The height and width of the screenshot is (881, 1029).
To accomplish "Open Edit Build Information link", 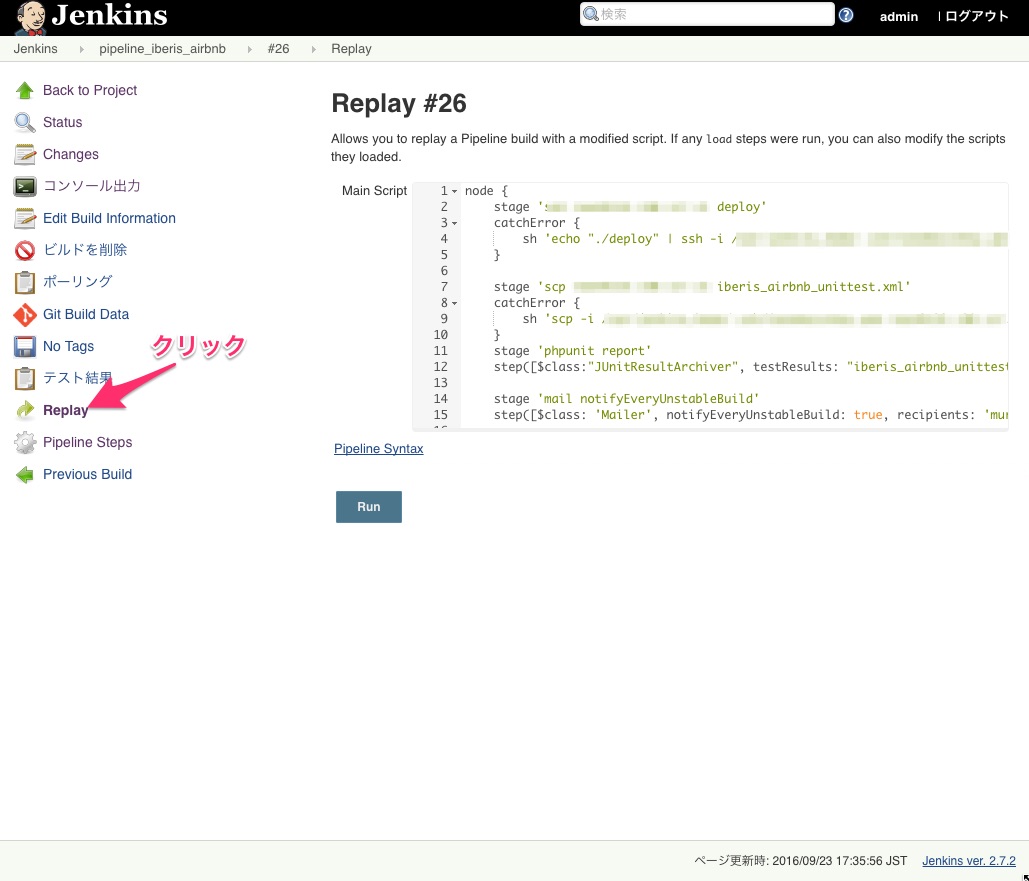I will (x=110, y=218).
